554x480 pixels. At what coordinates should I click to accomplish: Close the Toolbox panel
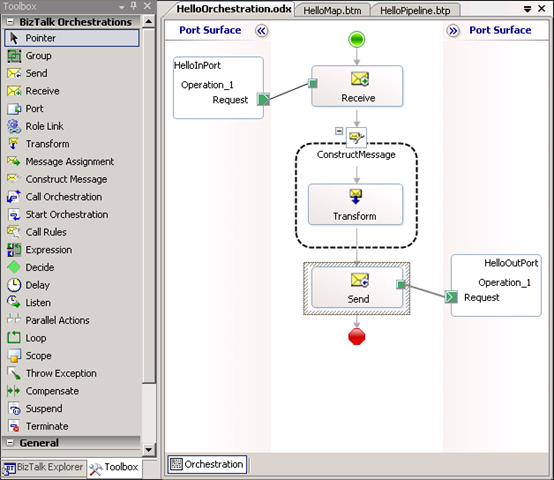(x=147, y=6)
